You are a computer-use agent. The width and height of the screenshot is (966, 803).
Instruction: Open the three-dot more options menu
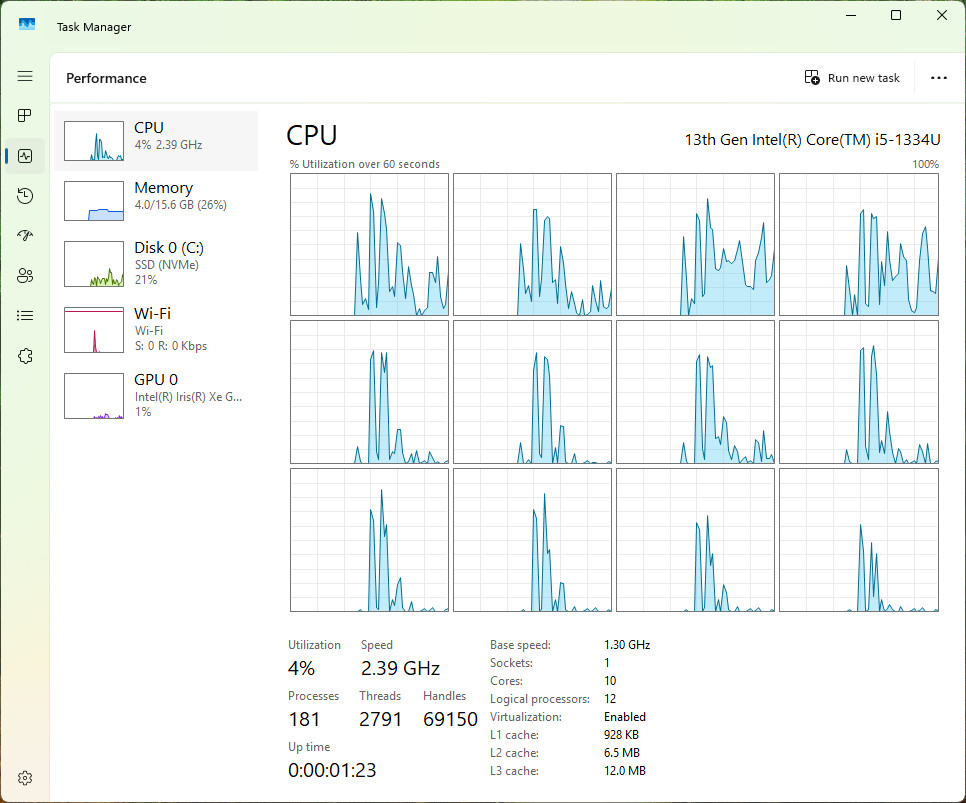[x=938, y=78]
